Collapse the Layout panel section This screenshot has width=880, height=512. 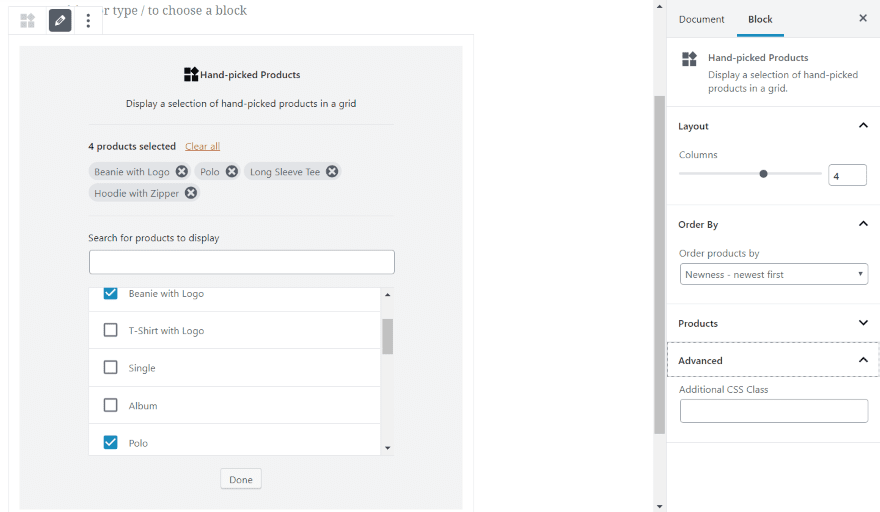coord(863,126)
